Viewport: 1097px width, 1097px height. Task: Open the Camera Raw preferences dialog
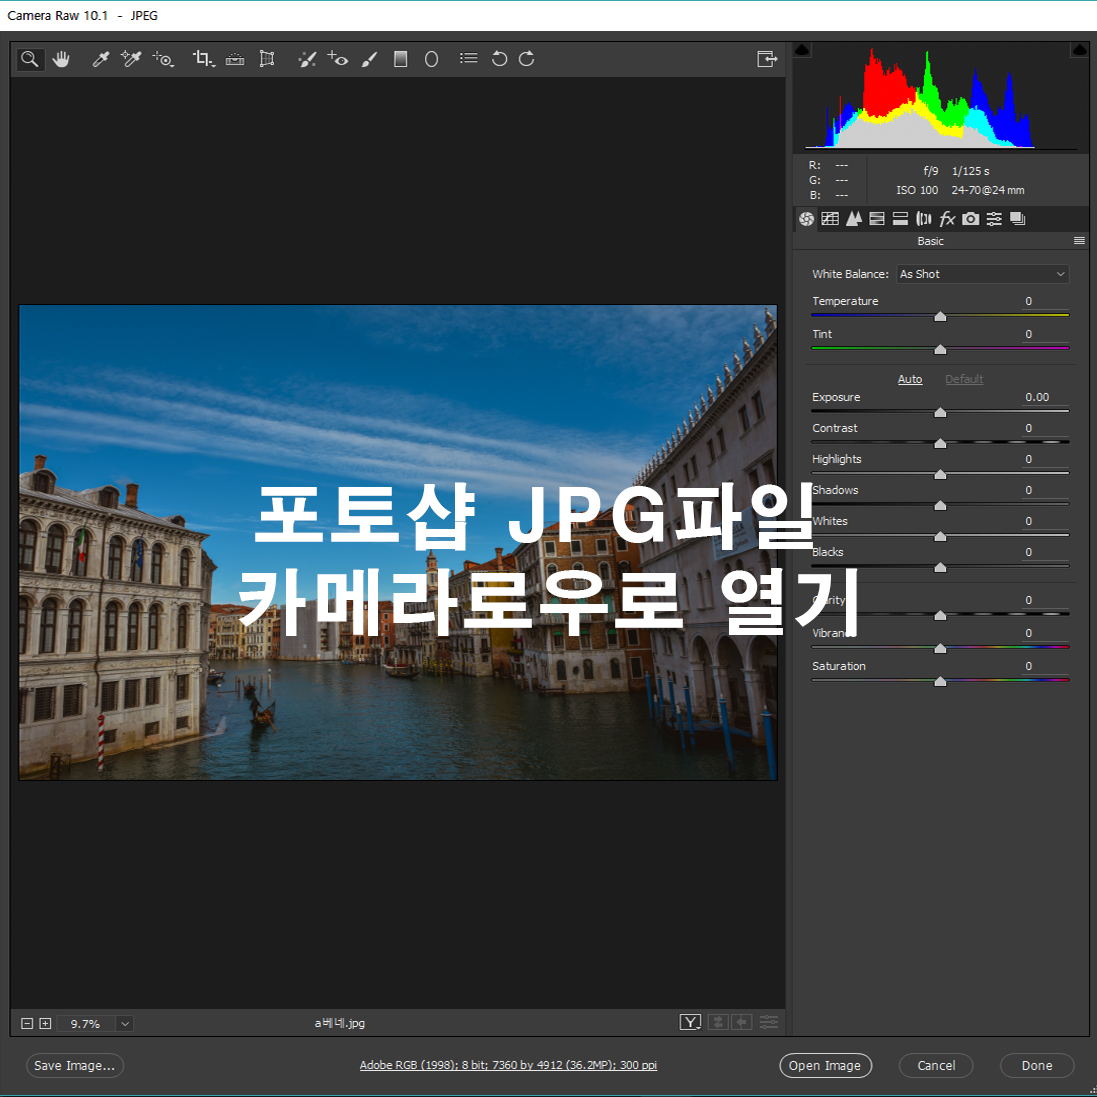point(469,59)
